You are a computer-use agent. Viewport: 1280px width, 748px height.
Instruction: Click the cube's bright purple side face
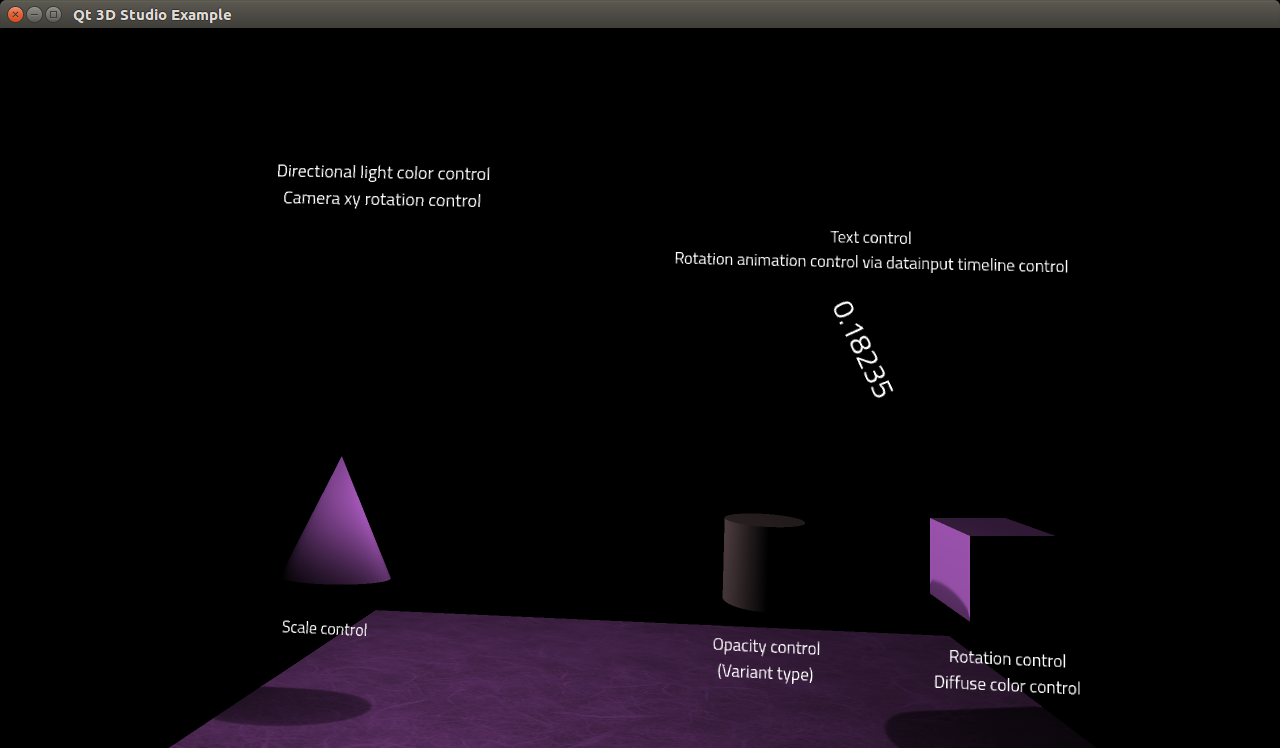point(949,565)
